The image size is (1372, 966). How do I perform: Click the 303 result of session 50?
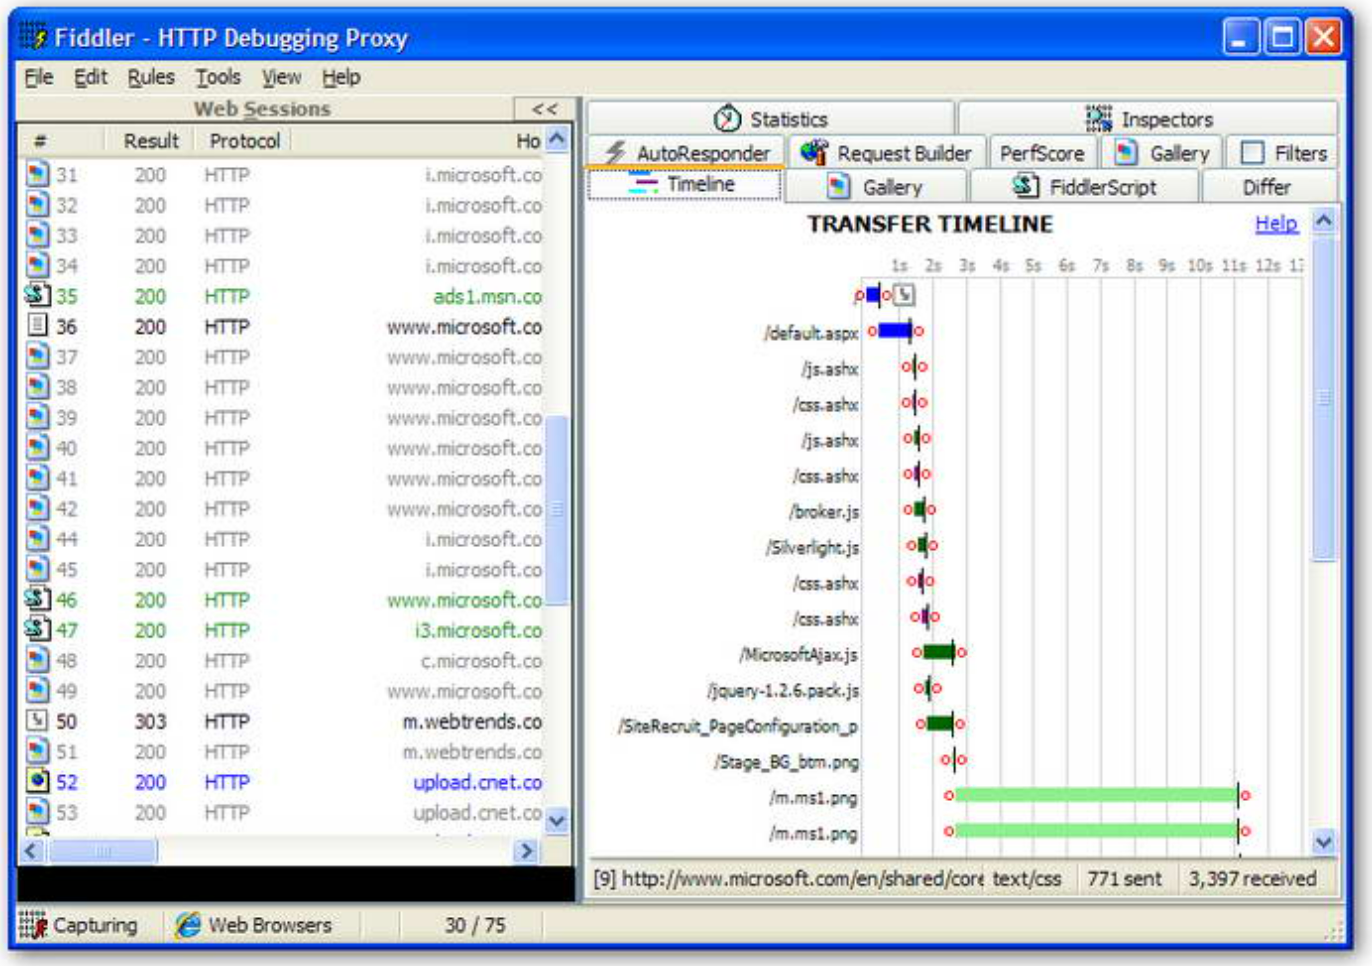(150, 721)
